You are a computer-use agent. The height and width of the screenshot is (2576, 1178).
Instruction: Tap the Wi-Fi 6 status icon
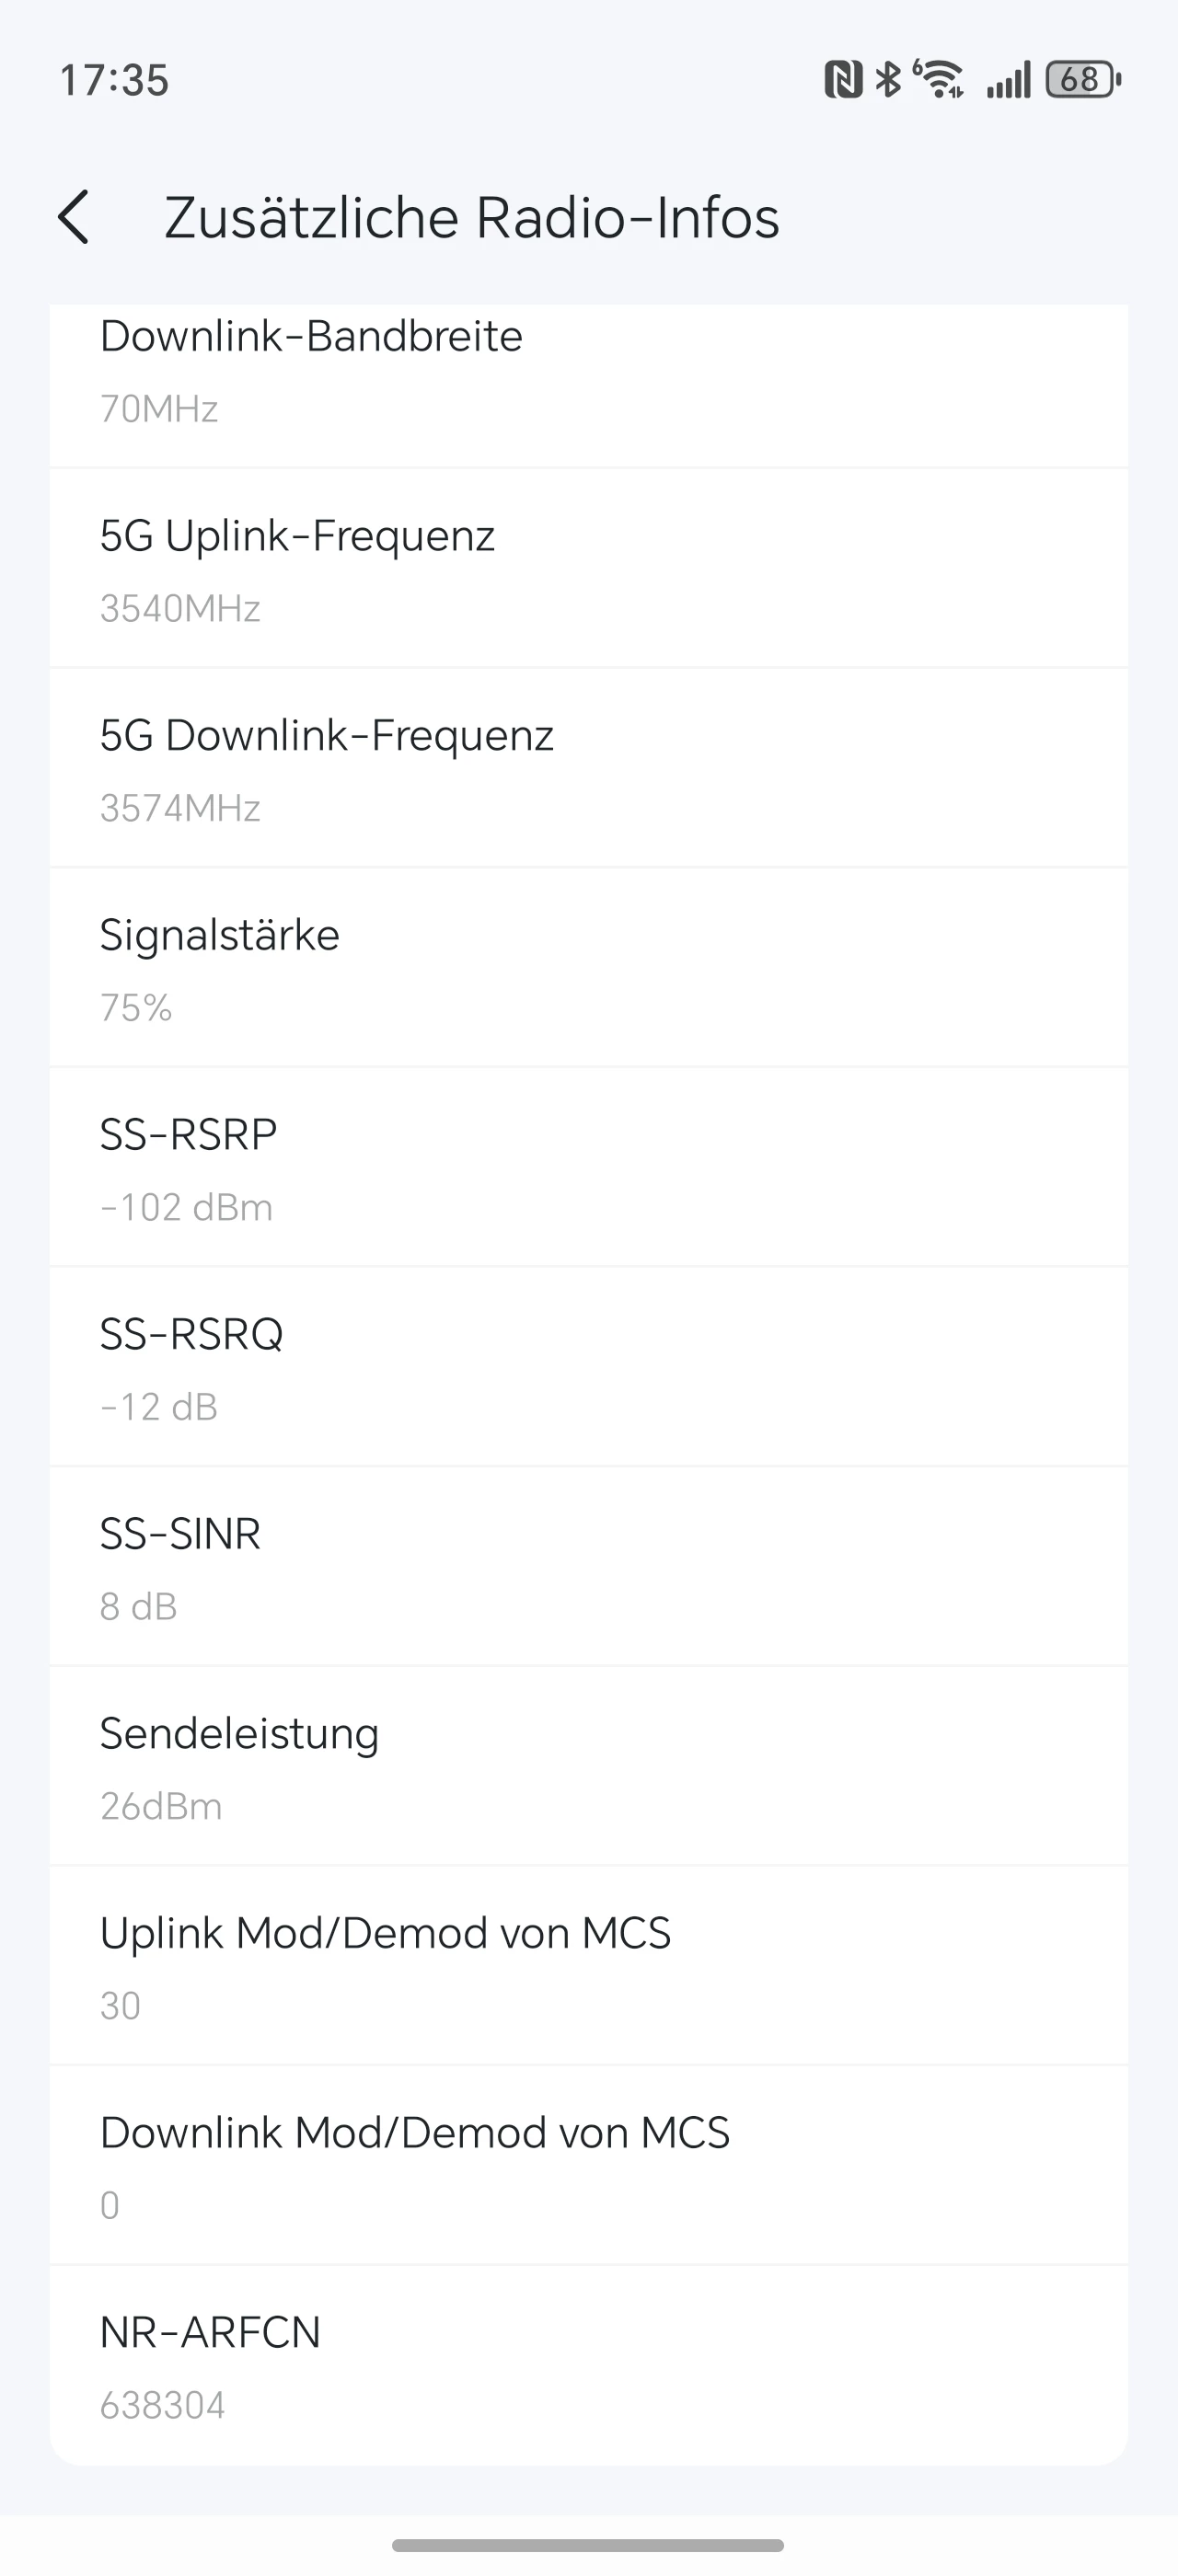(x=939, y=79)
